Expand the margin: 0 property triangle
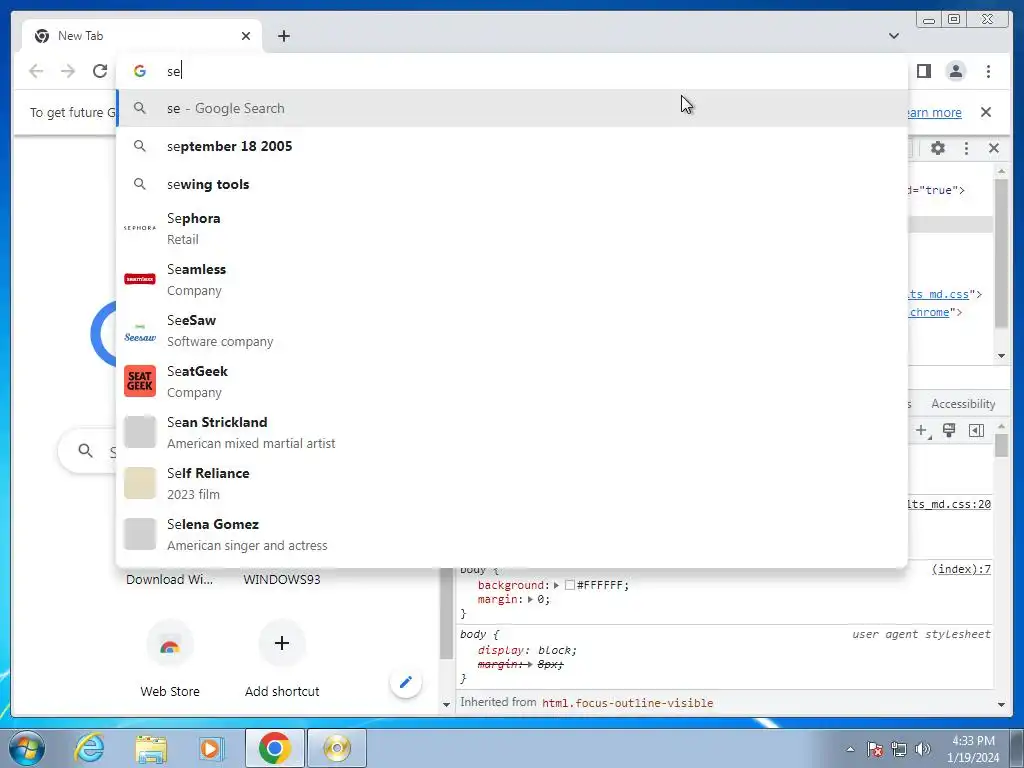This screenshot has height=768, width=1024. click(530, 600)
